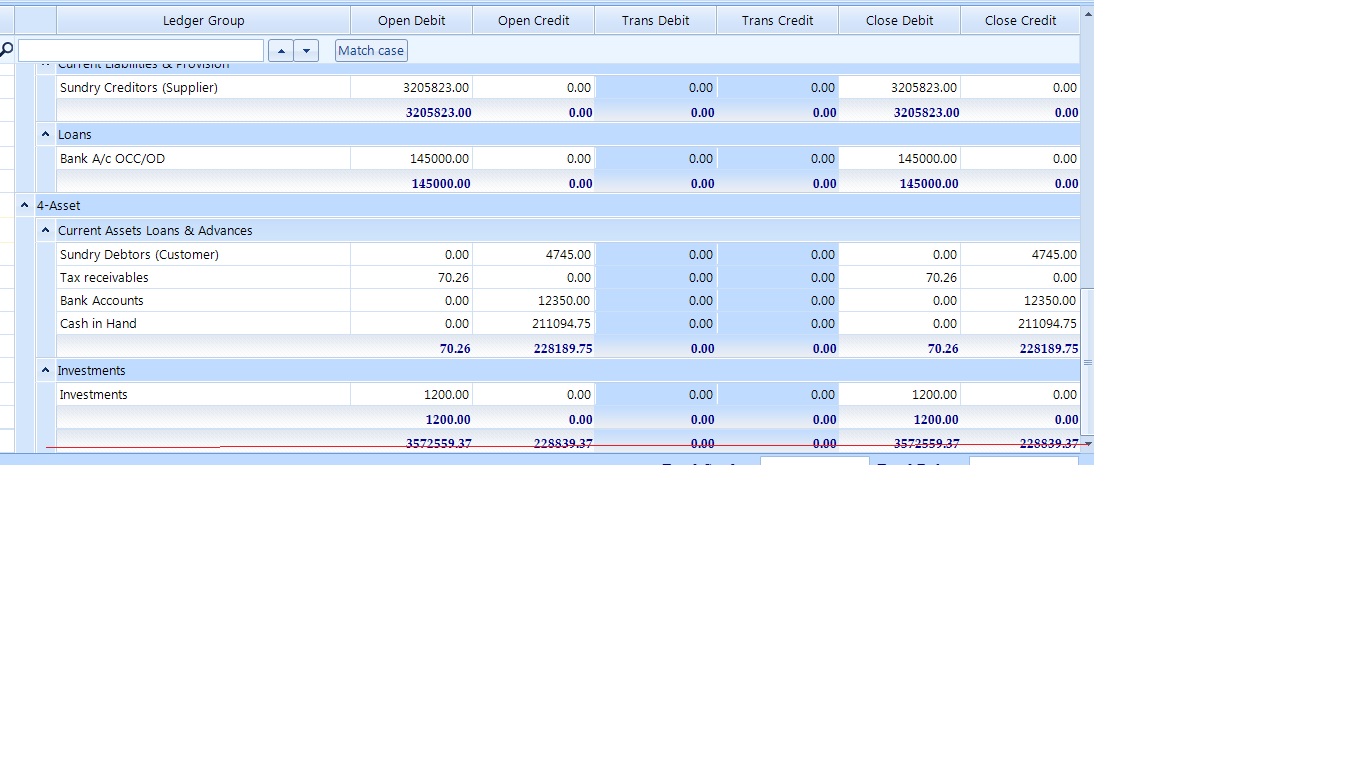Screen dimensions: 1366x768
Task: Sort by Trans Credit column header
Action: pyautogui.click(x=777, y=20)
